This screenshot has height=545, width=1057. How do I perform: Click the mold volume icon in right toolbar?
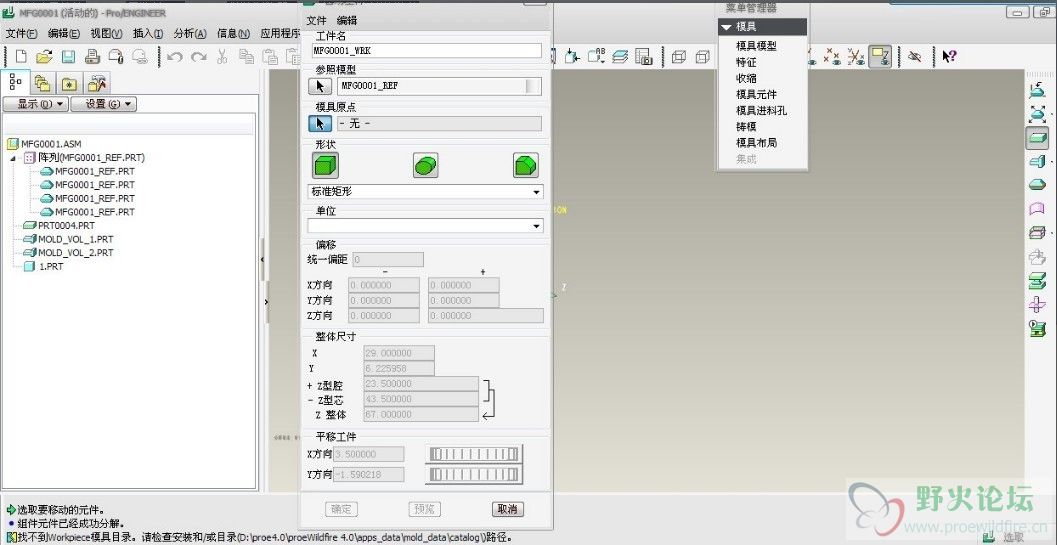coord(1037,161)
